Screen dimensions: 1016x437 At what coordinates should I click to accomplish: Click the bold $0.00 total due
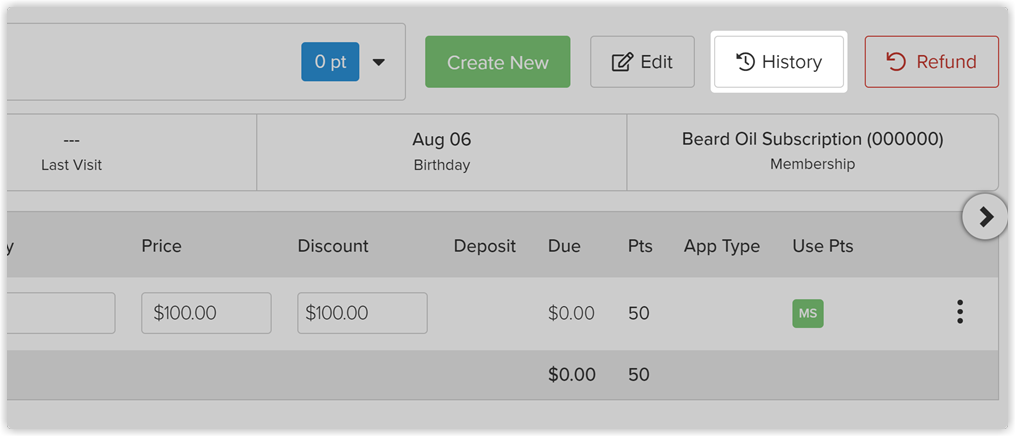point(572,375)
